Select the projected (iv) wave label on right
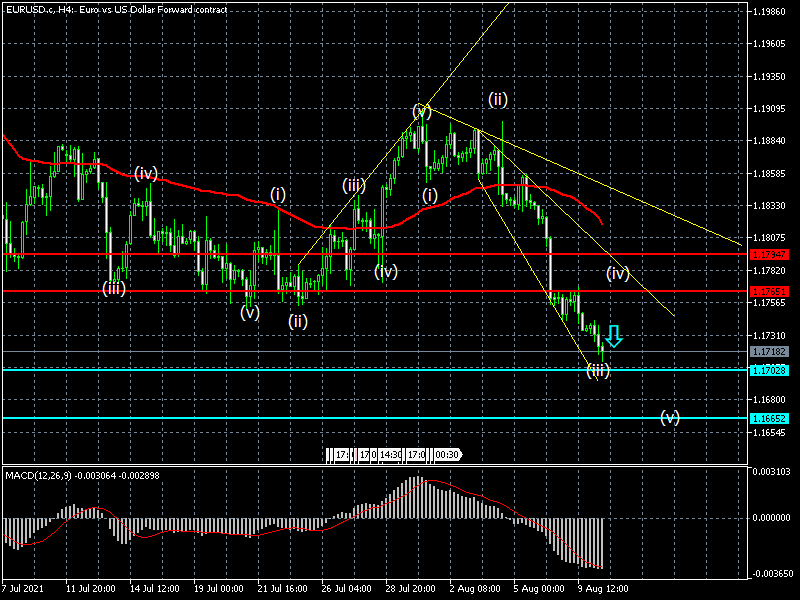 click(617, 273)
